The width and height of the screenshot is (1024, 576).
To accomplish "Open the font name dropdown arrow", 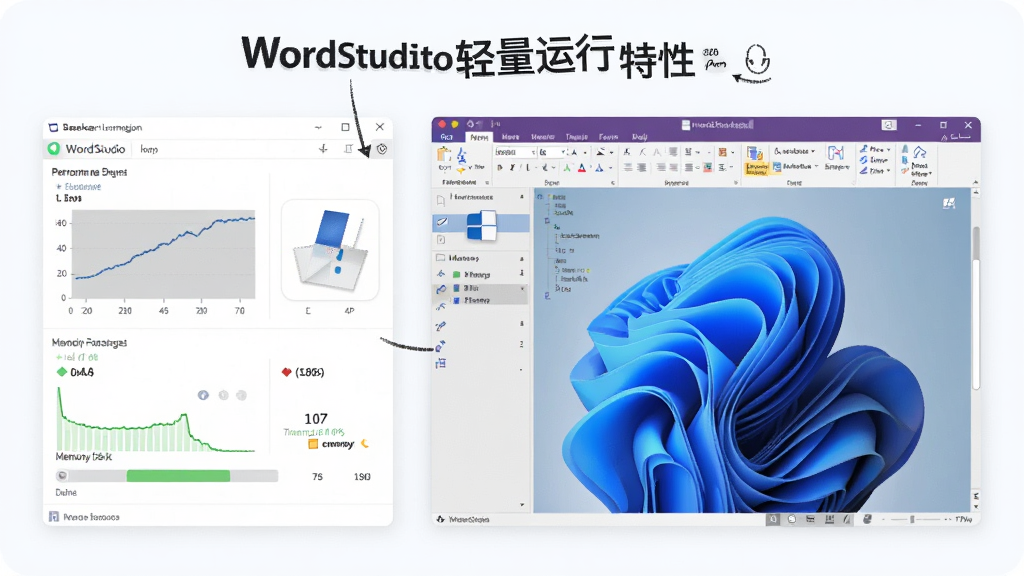I will click(x=534, y=152).
